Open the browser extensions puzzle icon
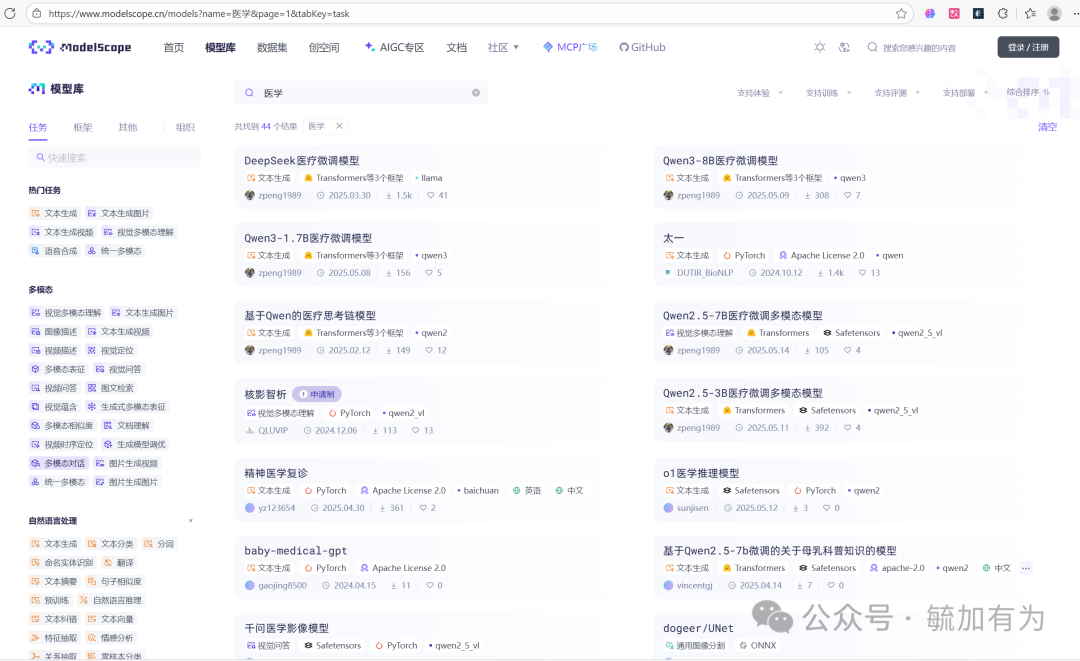 (1003, 13)
